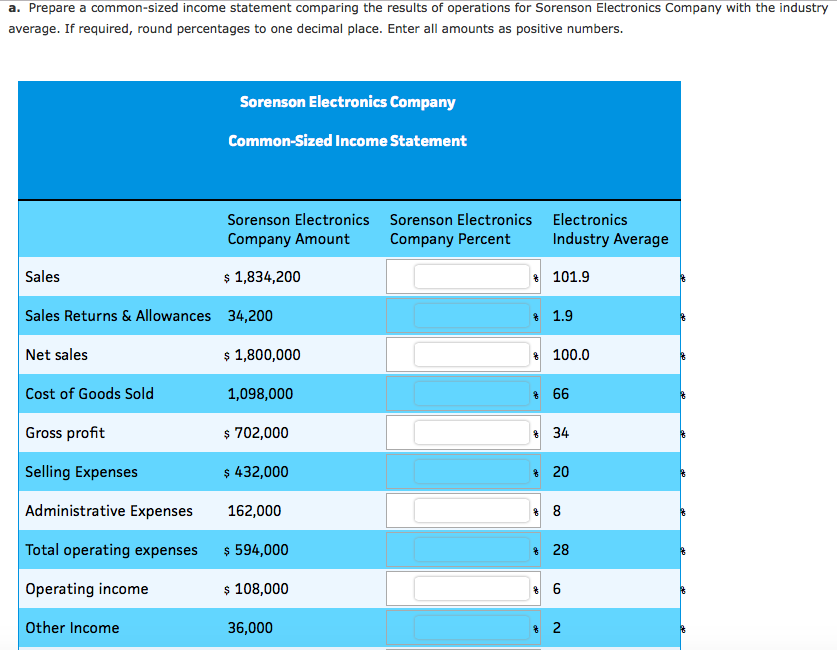Select the Net sales row label
837x650 pixels.
(x=56, y=354)
